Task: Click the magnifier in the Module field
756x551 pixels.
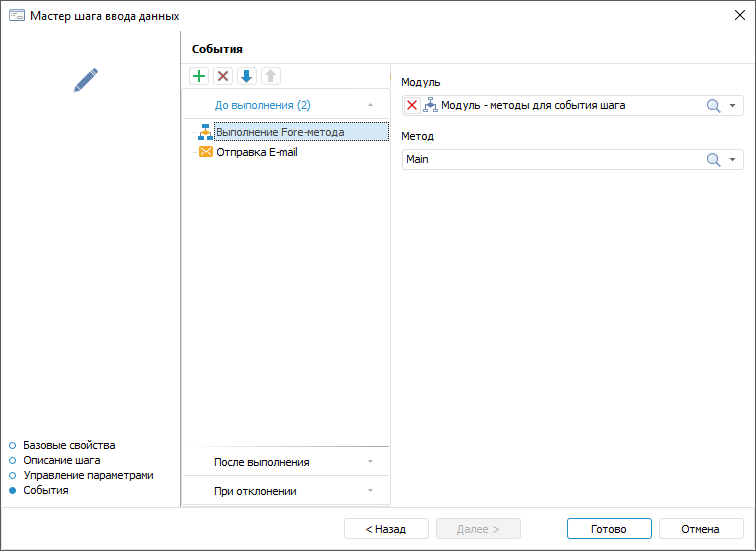Action: point(713,105)
